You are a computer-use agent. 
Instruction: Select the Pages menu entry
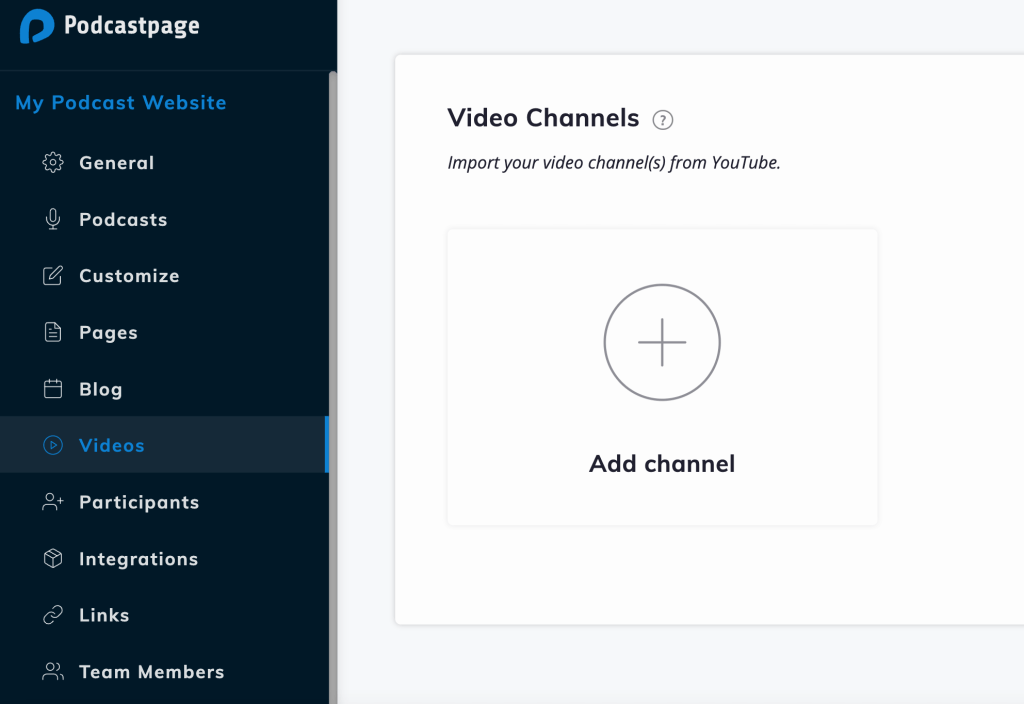pos(108,332)
